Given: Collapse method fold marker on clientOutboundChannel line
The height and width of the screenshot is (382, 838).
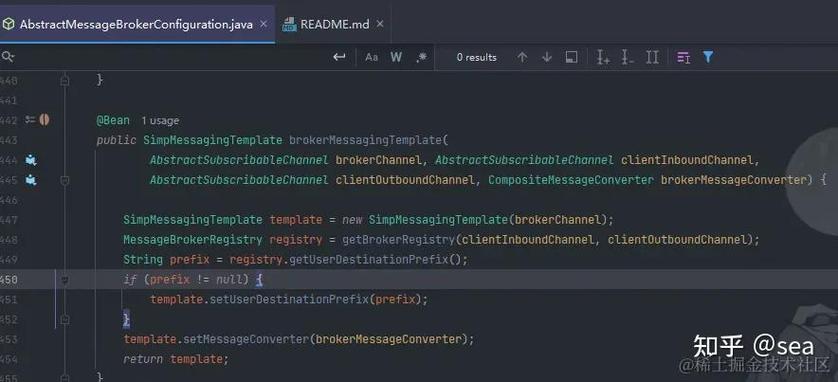Looking at the screenshot, I should tap(65, 181).
